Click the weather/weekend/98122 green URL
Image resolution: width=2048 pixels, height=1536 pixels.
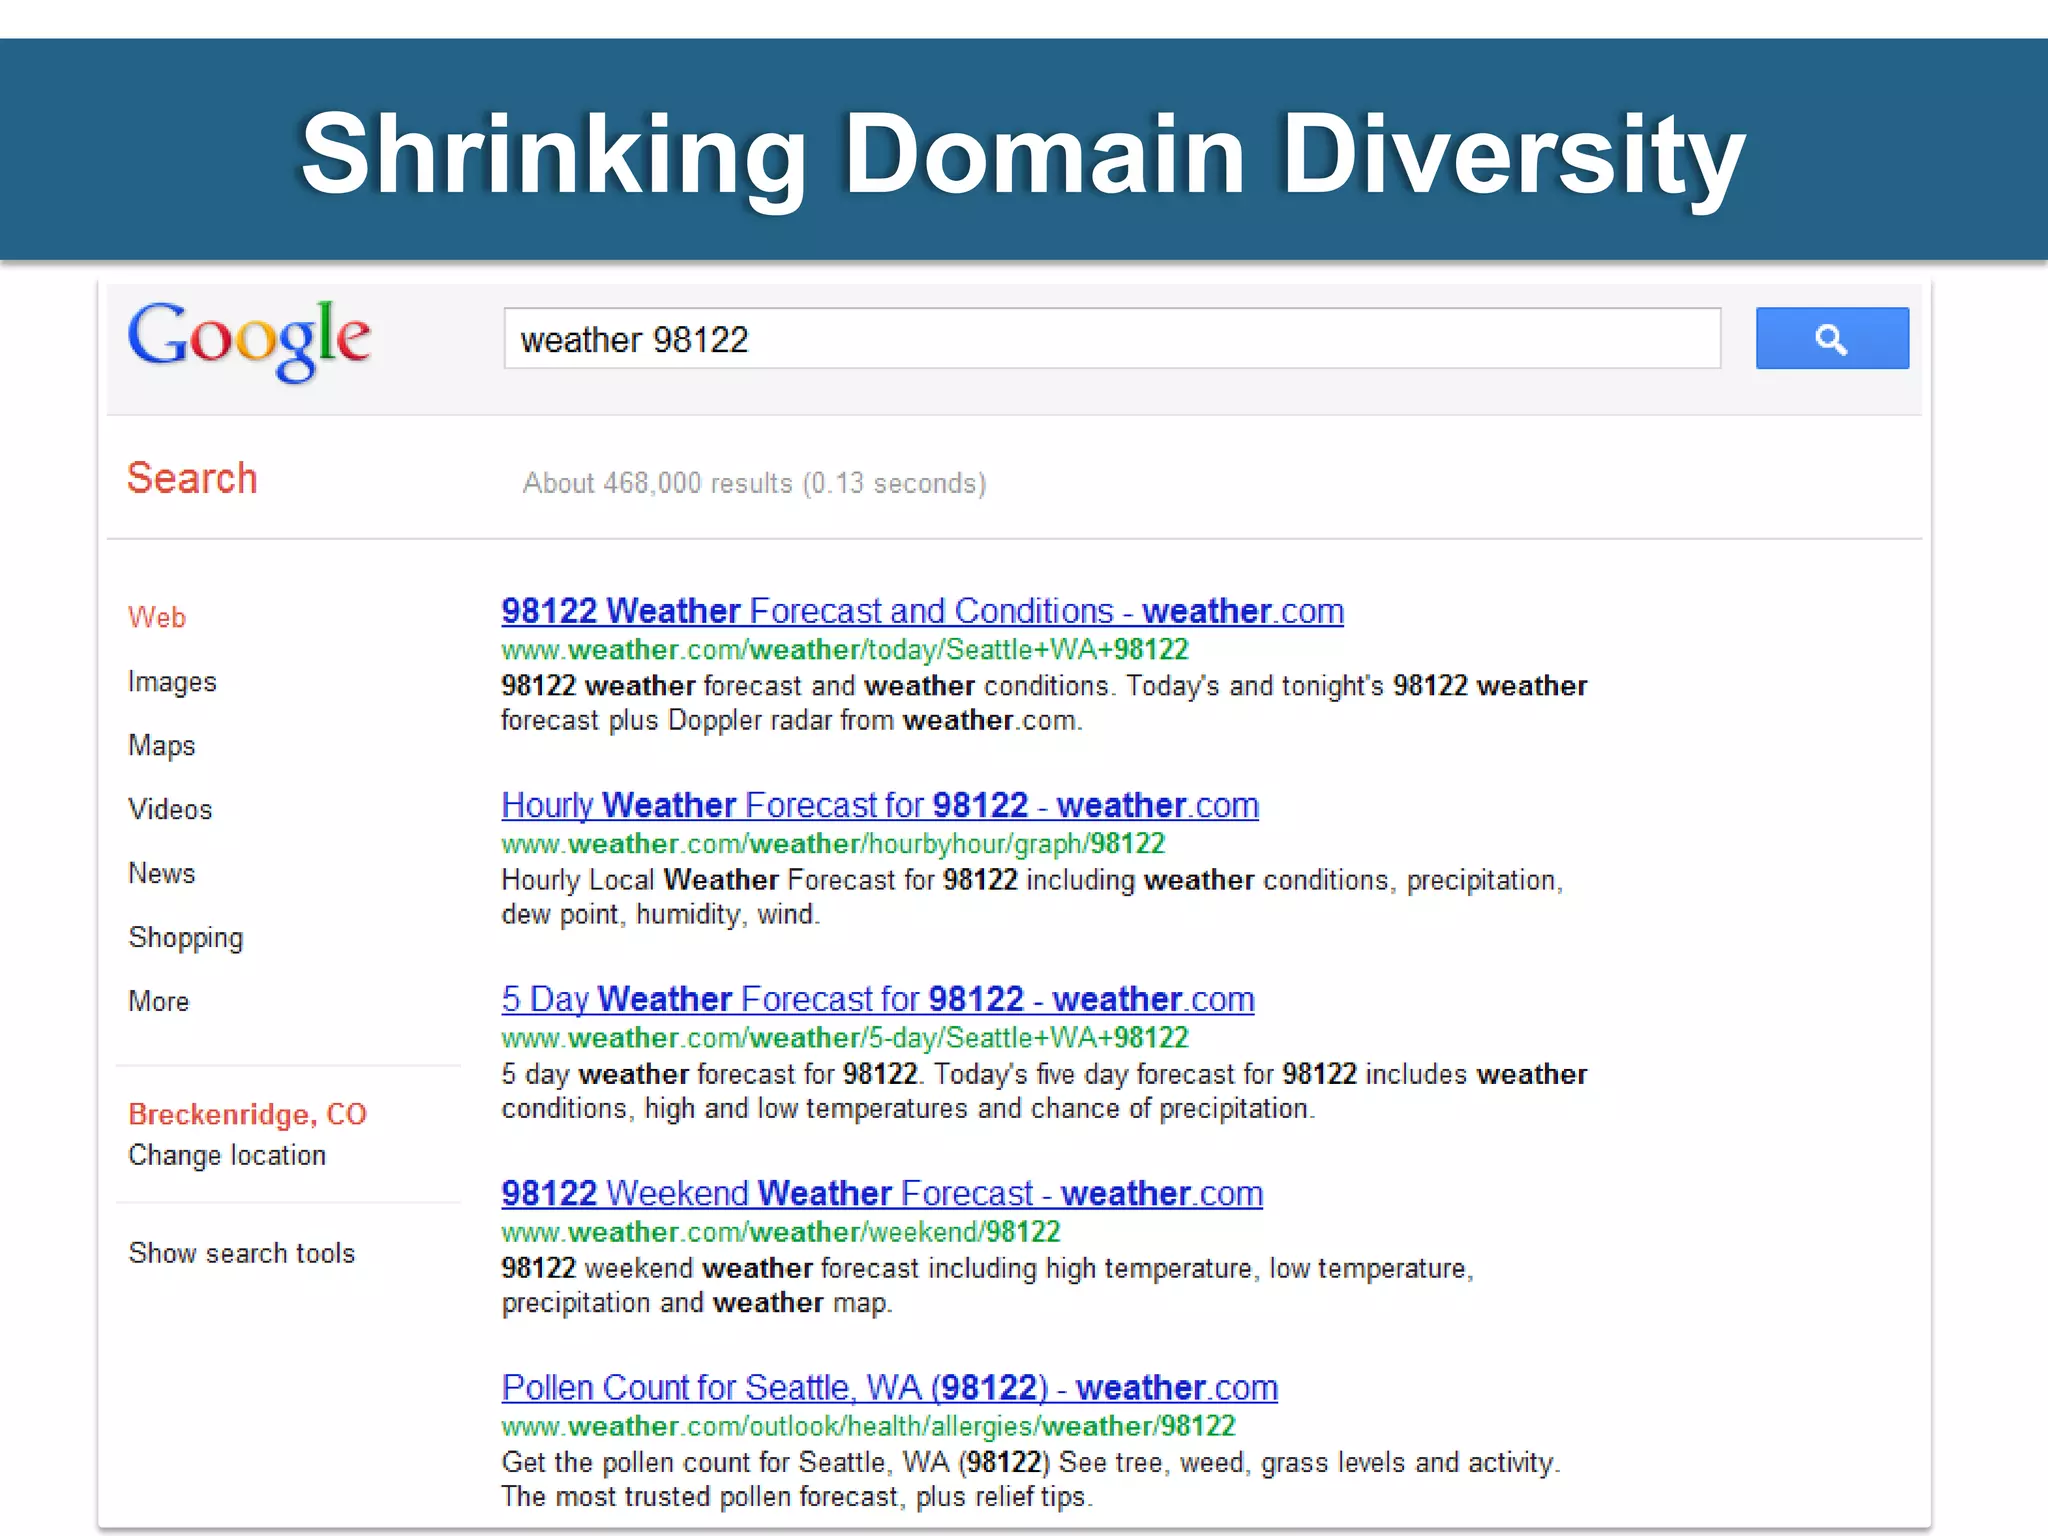pyautogui.click(x=781, y=1232)
